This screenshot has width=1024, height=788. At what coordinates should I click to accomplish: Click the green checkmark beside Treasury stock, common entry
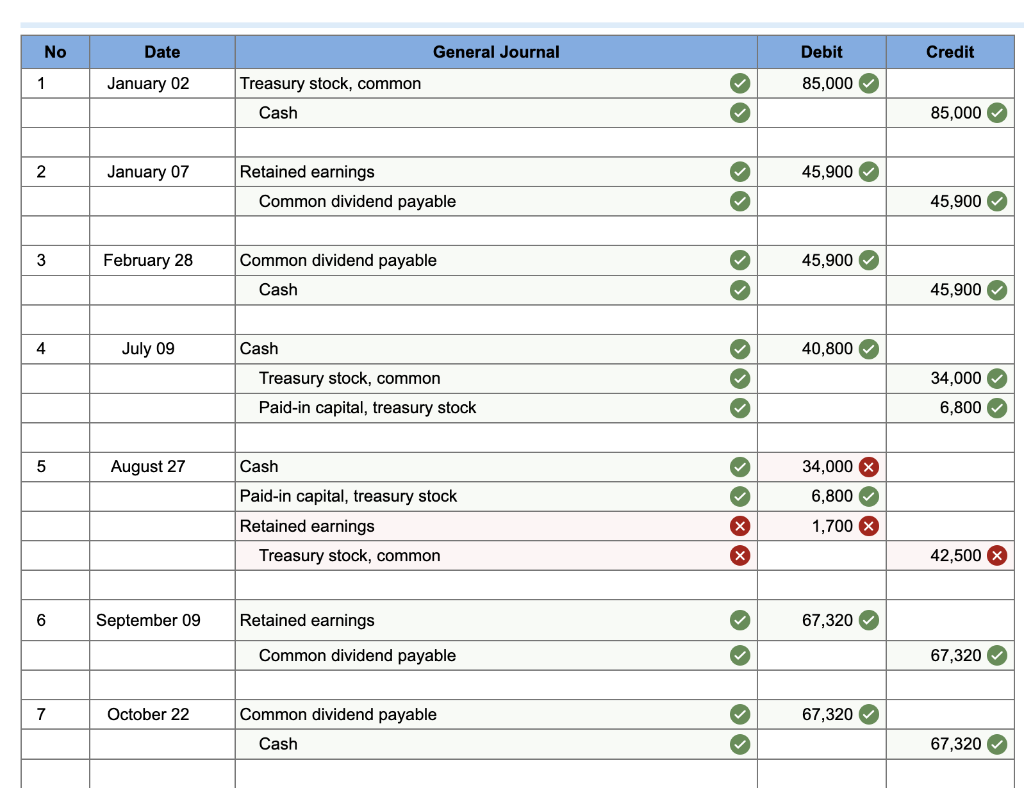point(740,84)
